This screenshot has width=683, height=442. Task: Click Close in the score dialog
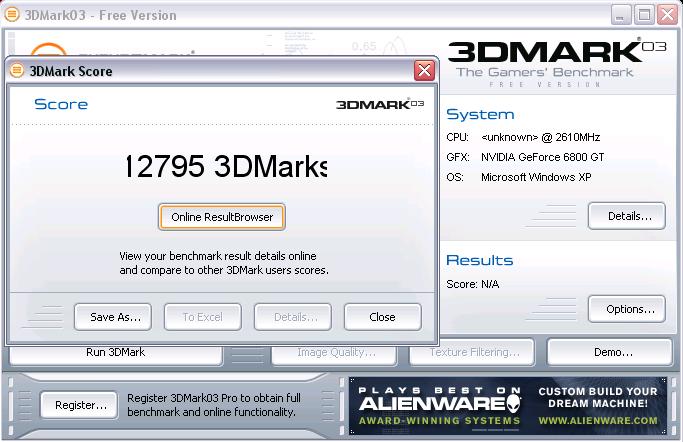tap(382, 317)
